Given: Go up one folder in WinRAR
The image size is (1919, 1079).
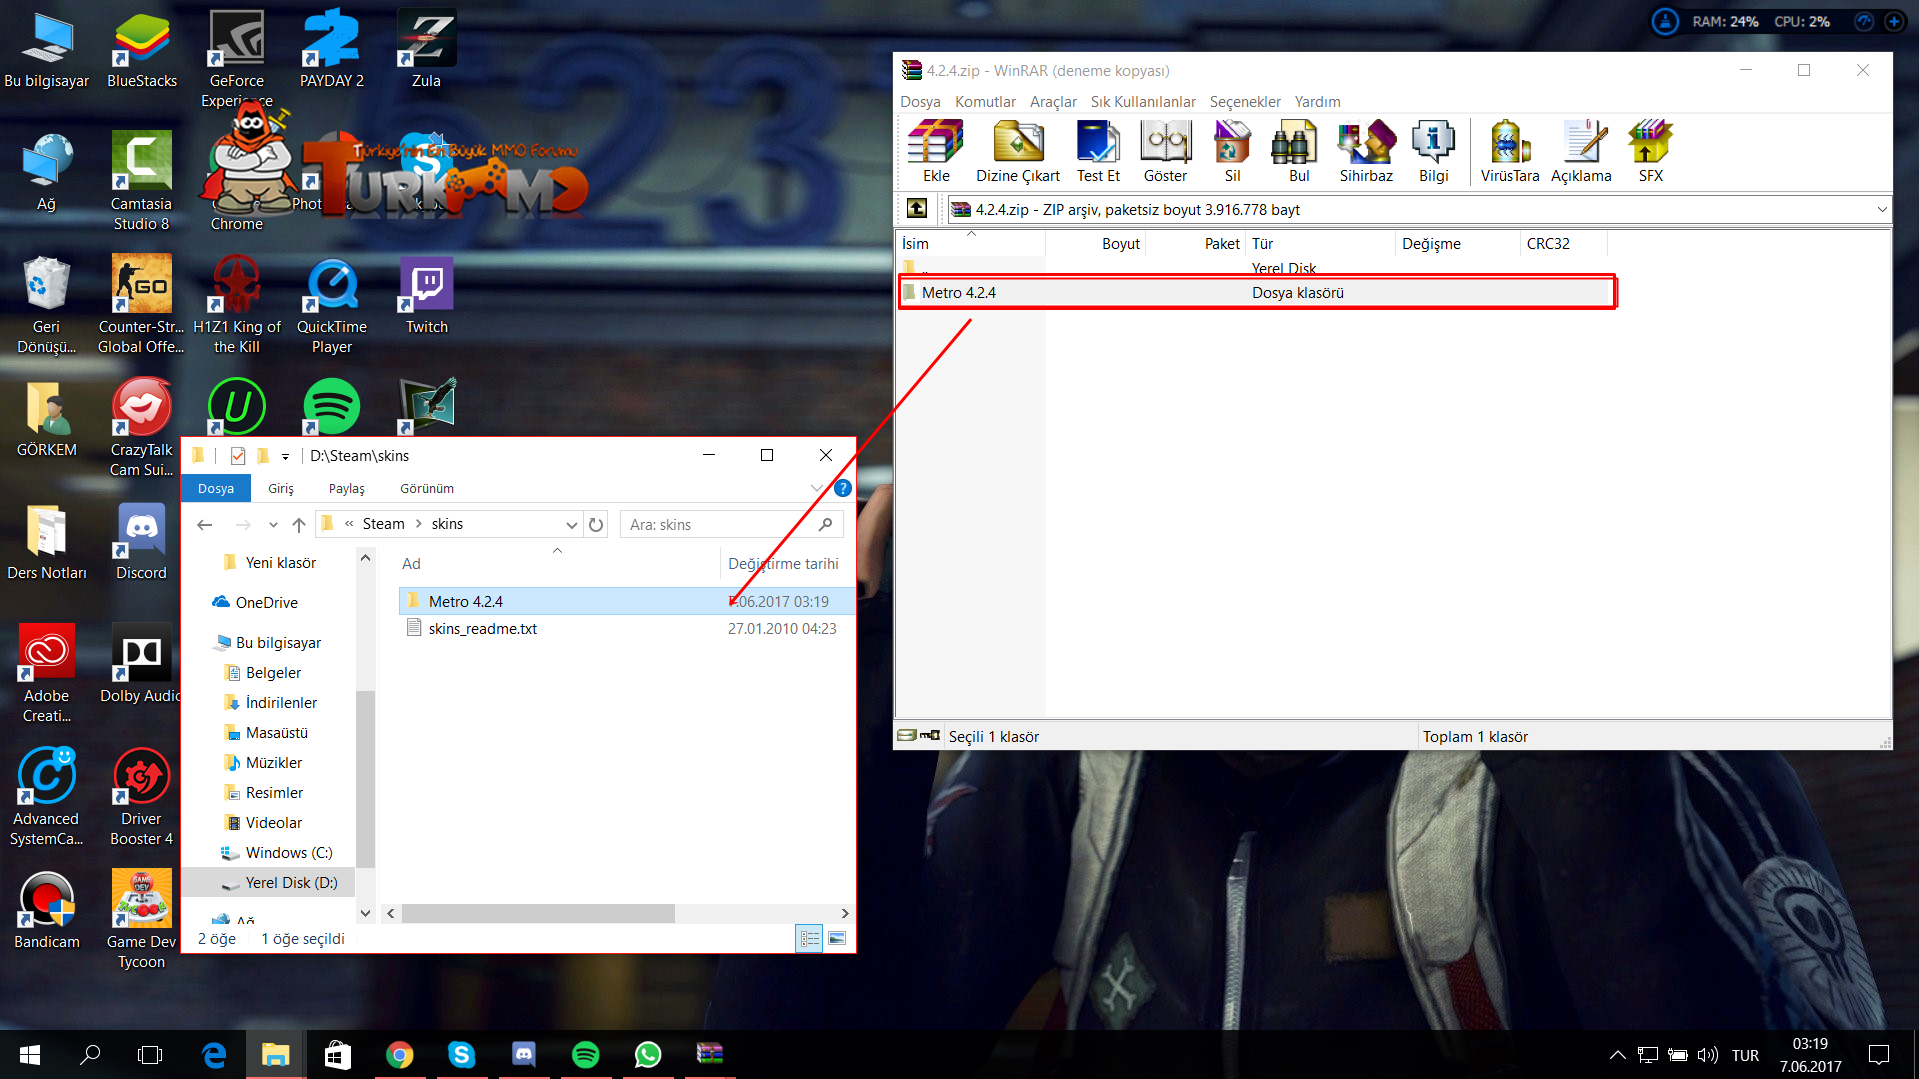Looking at the screenshot, I should pyautogui.click(x=917, y=209).
